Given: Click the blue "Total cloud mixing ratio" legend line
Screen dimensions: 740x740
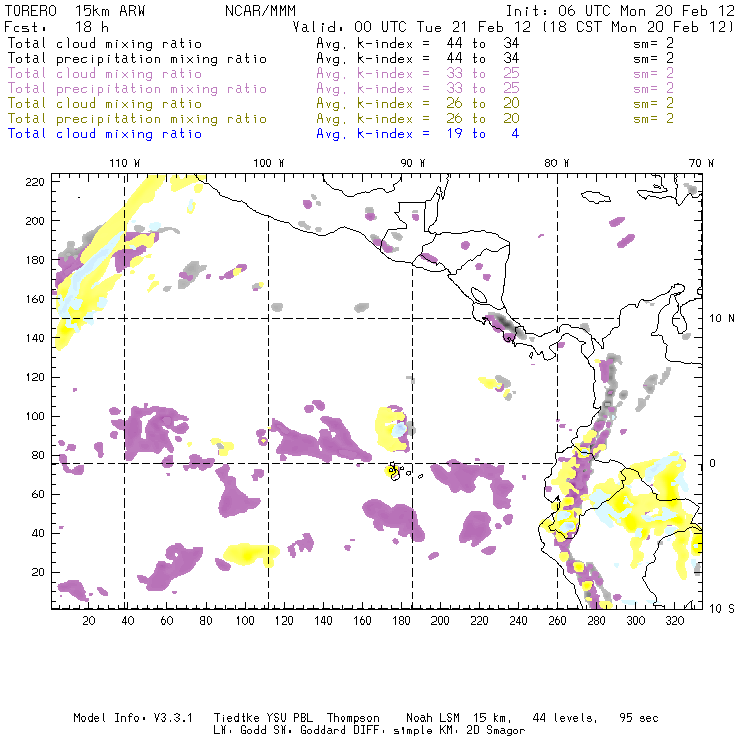Looking at the screenshot, I should (x=105, y=134).
